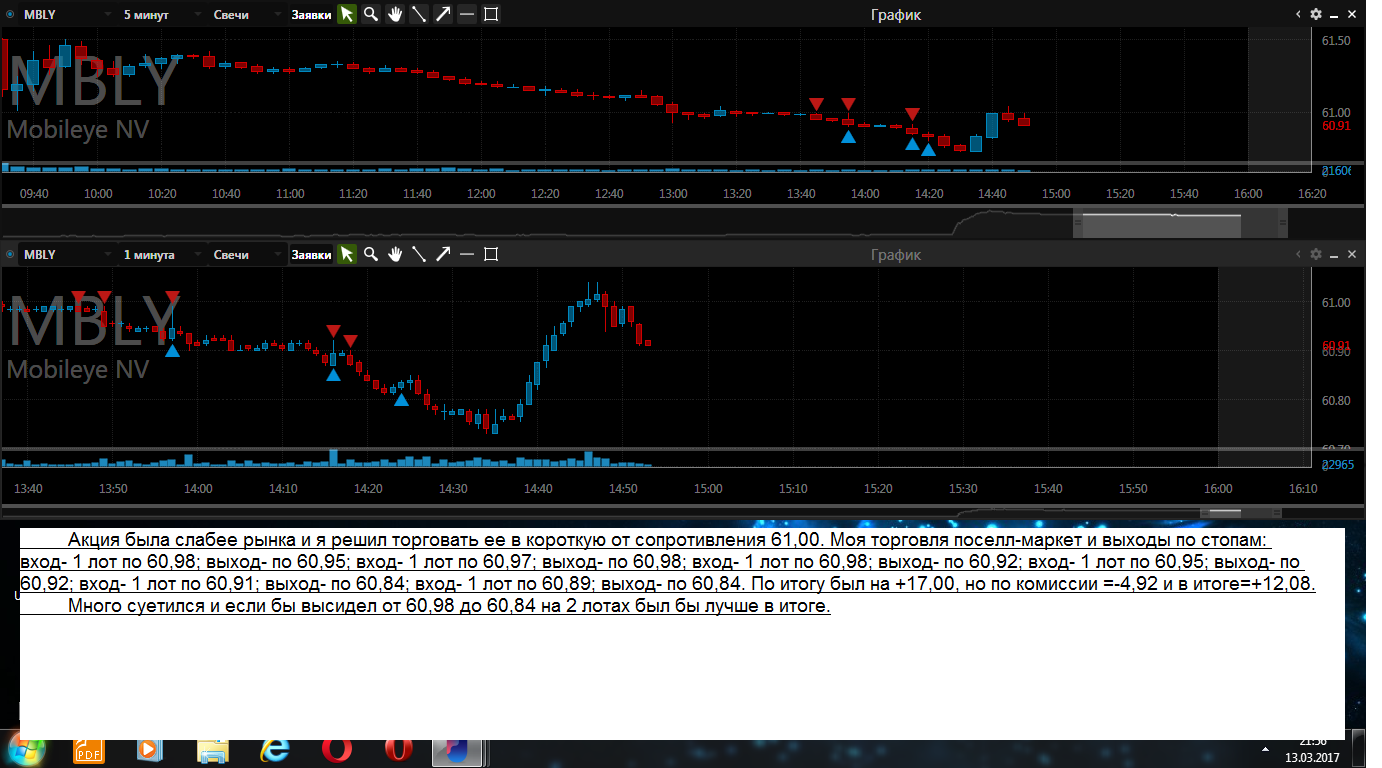
Task: Open Свечи chart type dropdown on bottom chart
Action: point(246,254)
